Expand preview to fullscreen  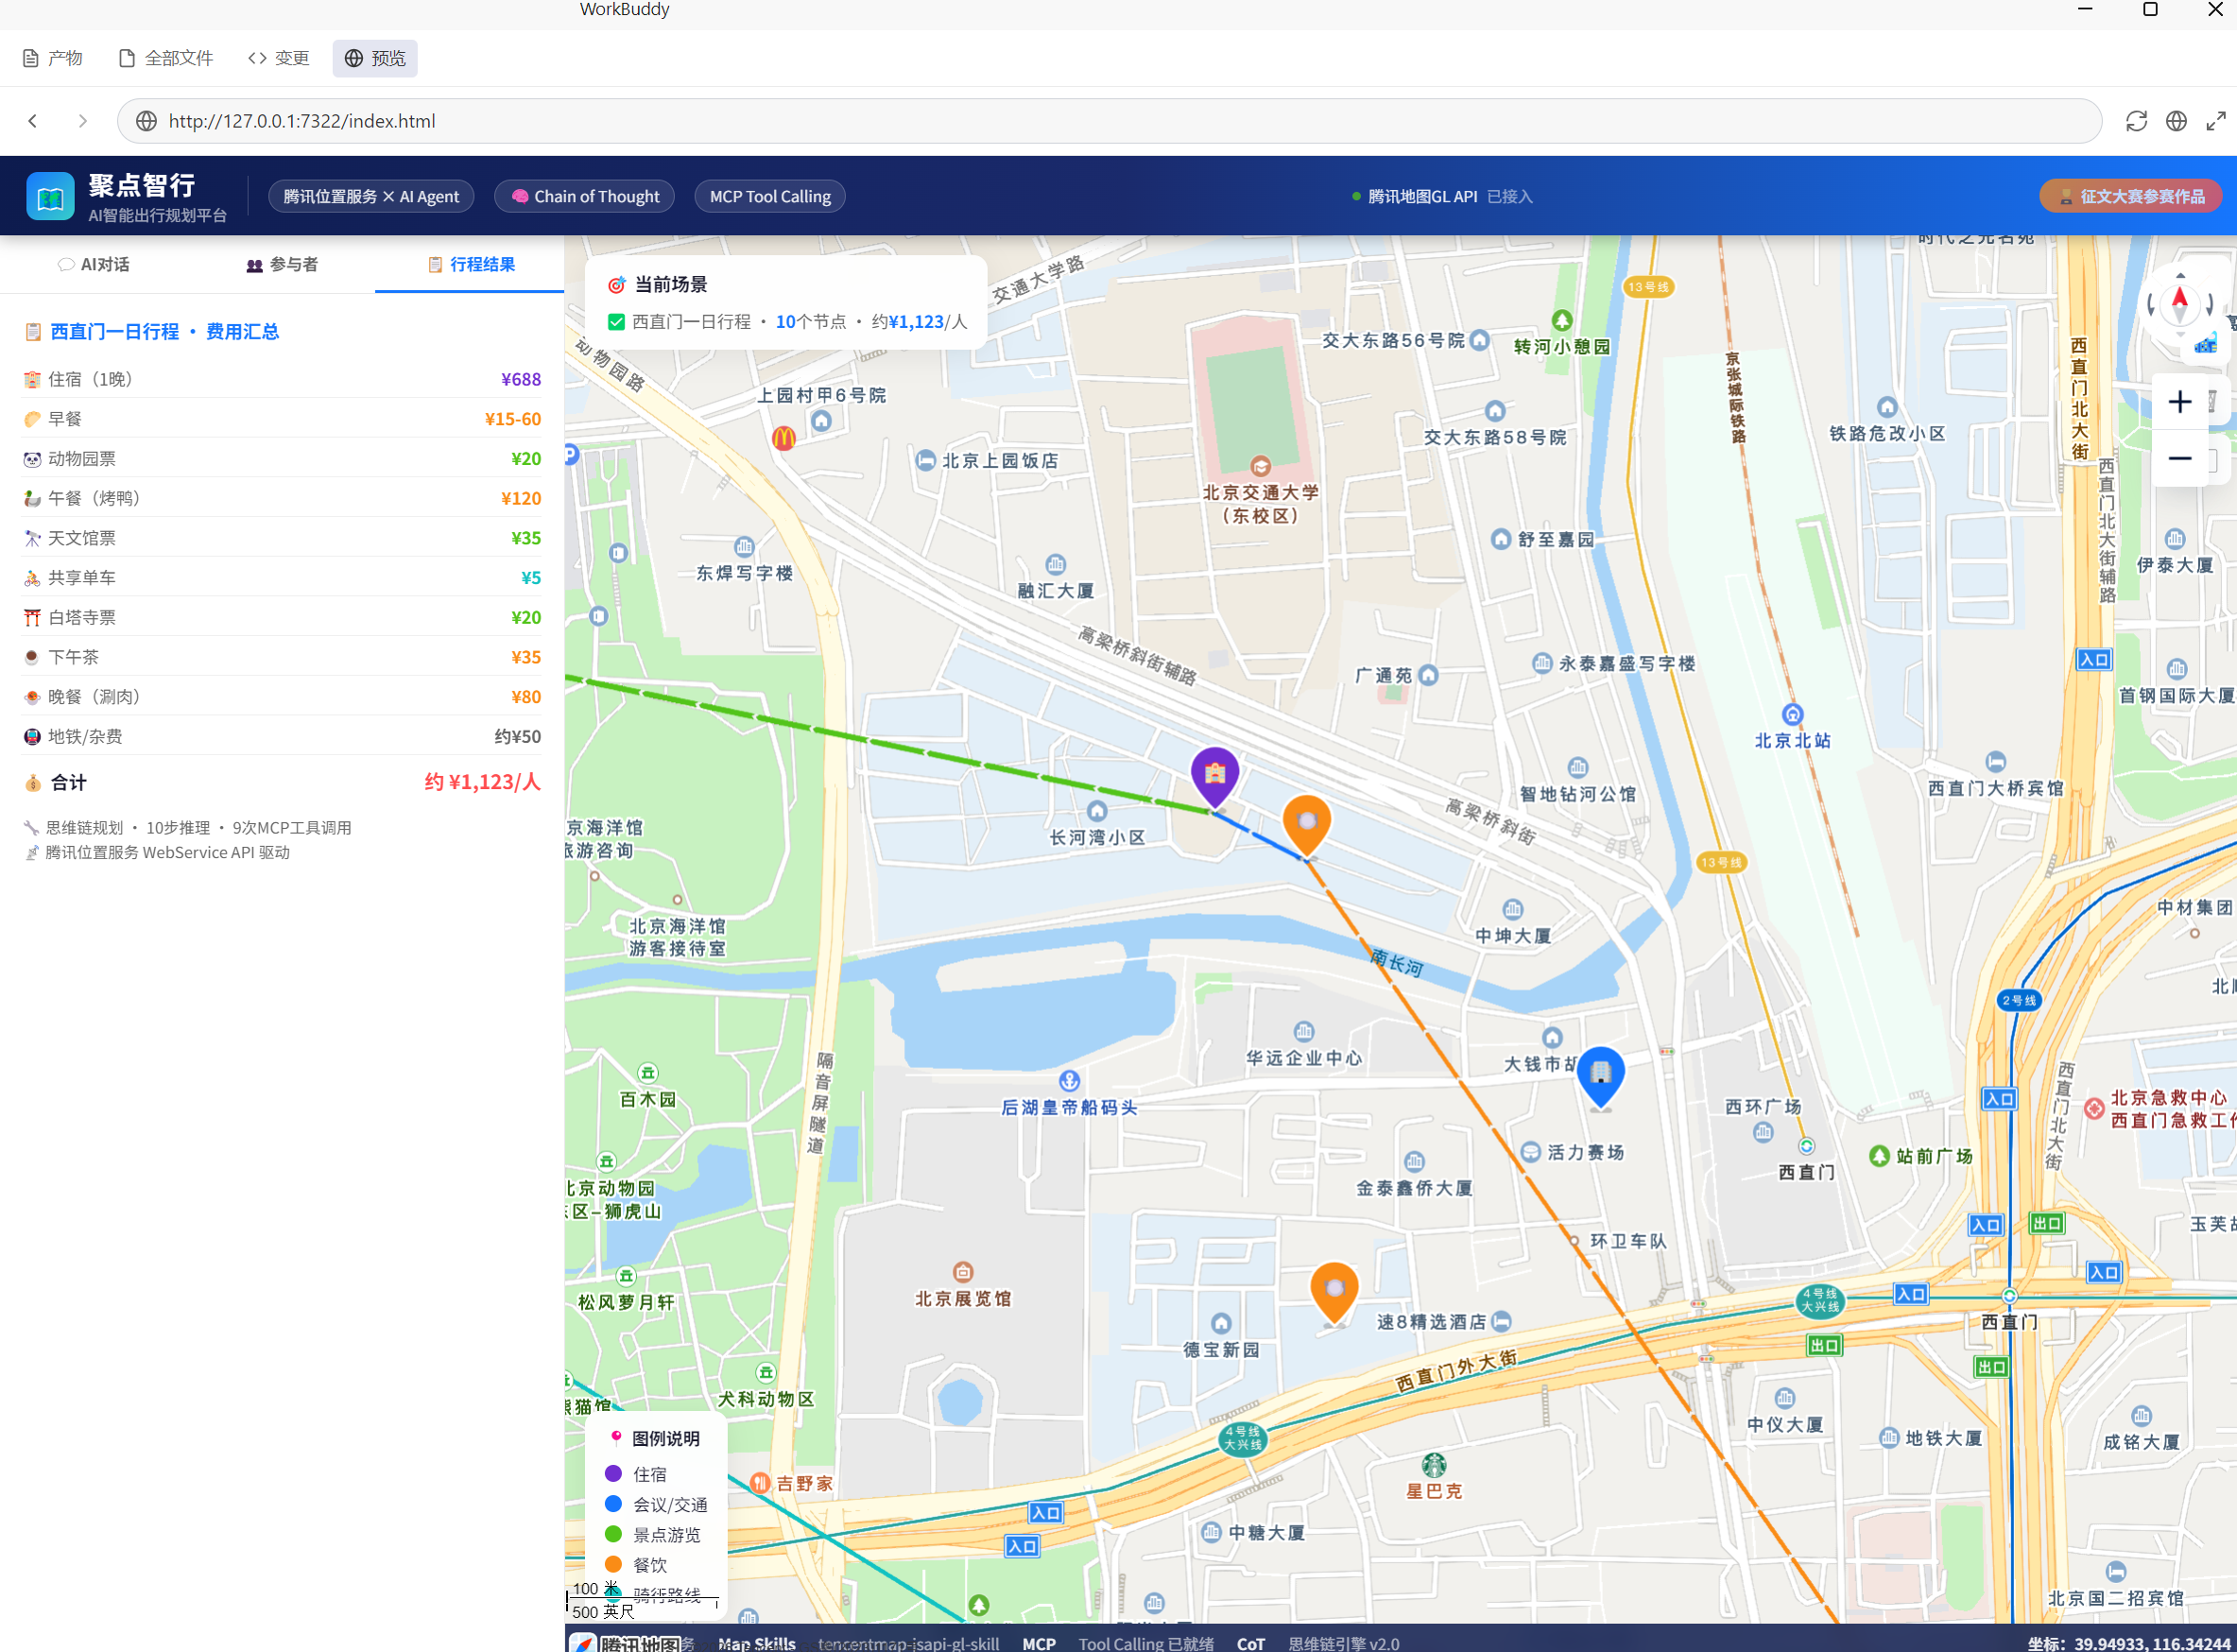[x=2216, y=121]
